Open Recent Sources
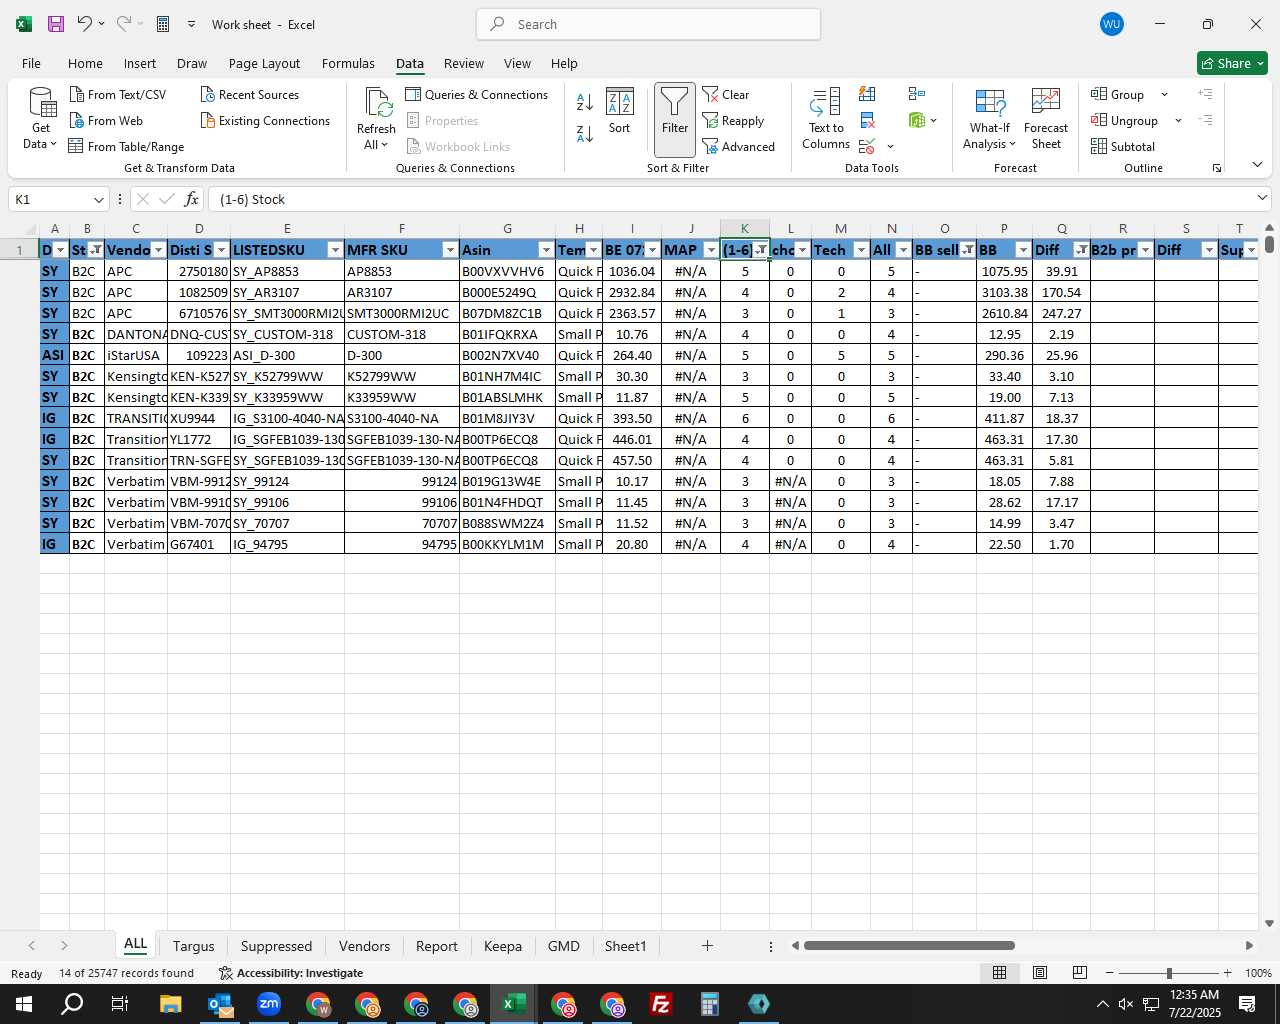 (x=250, y=94)
